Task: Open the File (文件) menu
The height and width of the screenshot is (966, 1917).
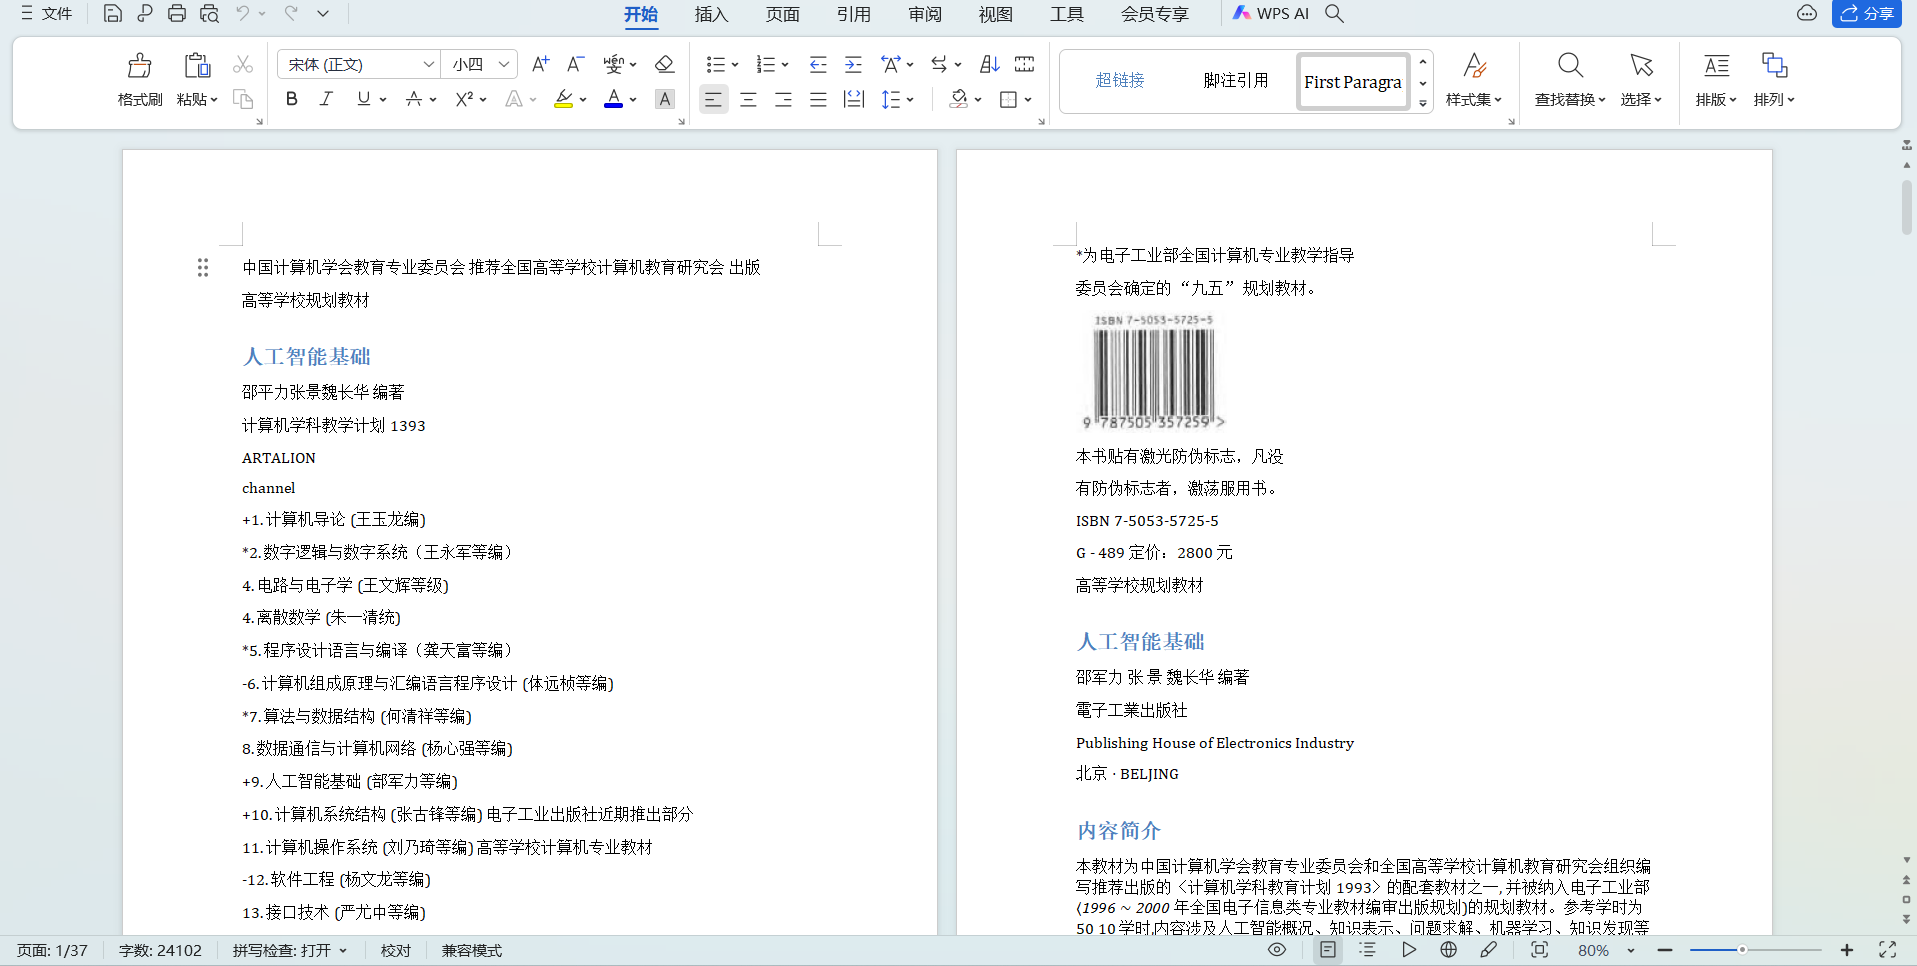Action: (x=47, y=14)
